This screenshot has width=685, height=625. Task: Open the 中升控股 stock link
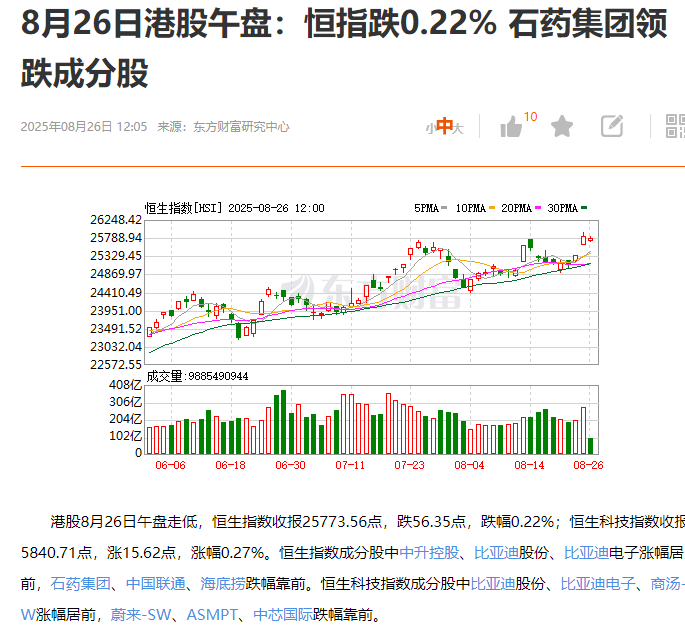(x=429, y=552)
